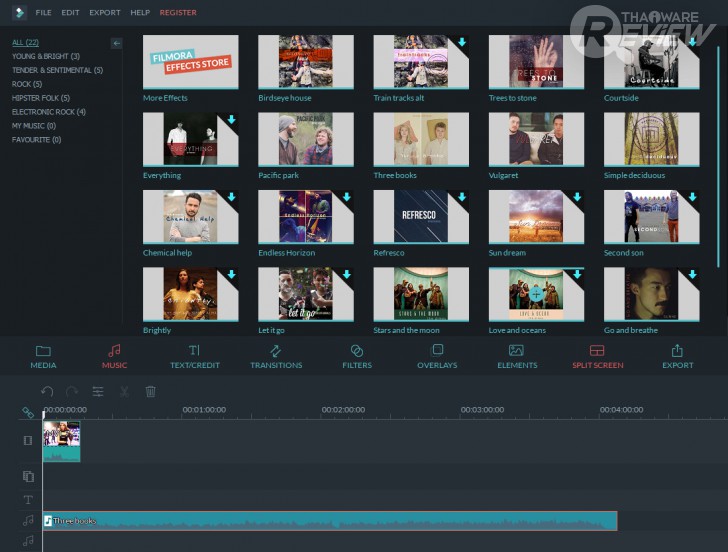Undo the last timeline action
The height and width of the screenshot is (552, 728).
coord(47,391)
